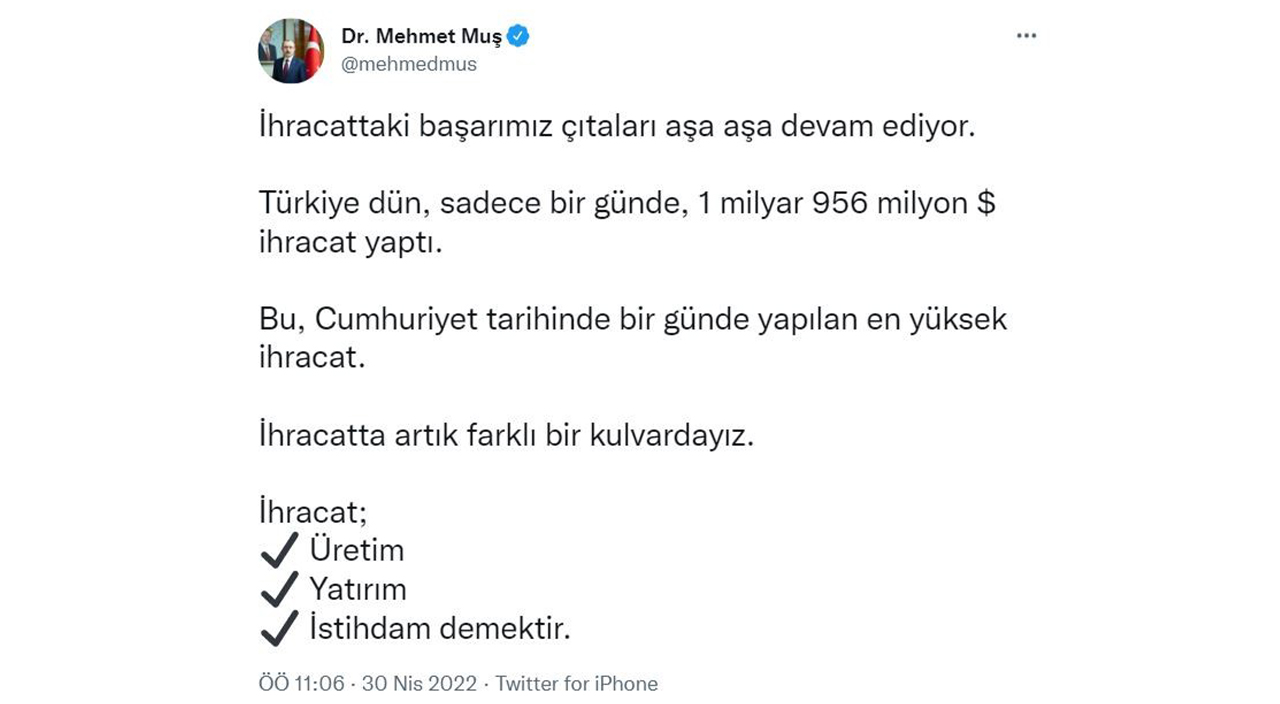Image resolution: width=1280 pixels, height=704 pixels.
Task: Open the tweet options menu via three dots
Action: 1026,35
